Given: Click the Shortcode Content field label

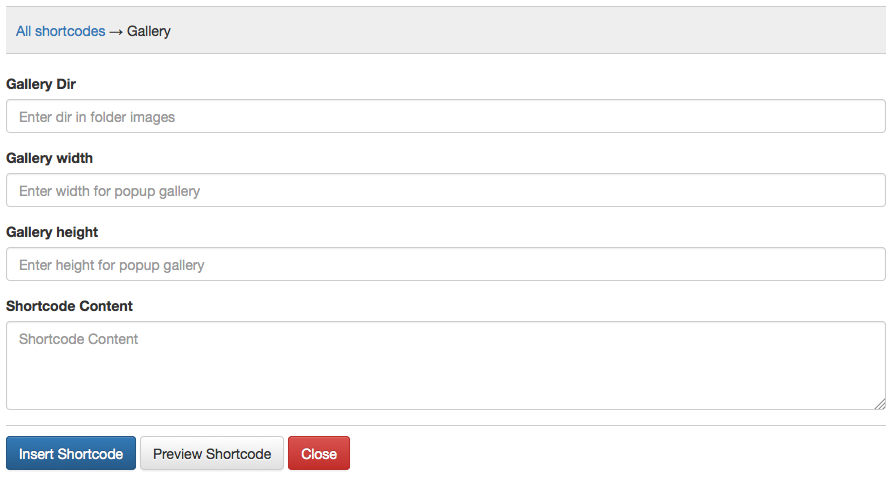Looking at the screenshot, I should pyautogui.click(x=69, y=306).
